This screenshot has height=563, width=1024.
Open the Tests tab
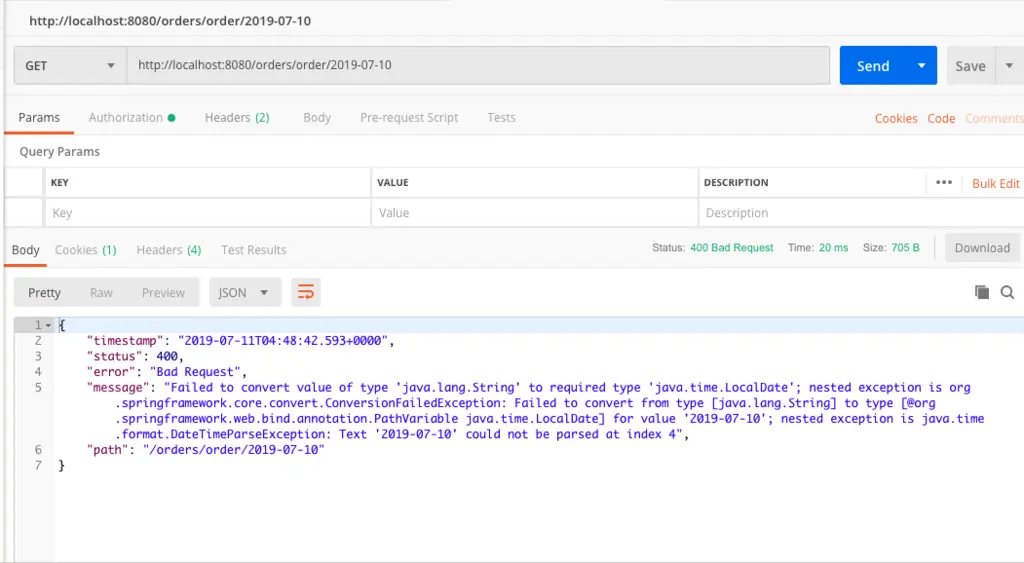click(502, 118)
